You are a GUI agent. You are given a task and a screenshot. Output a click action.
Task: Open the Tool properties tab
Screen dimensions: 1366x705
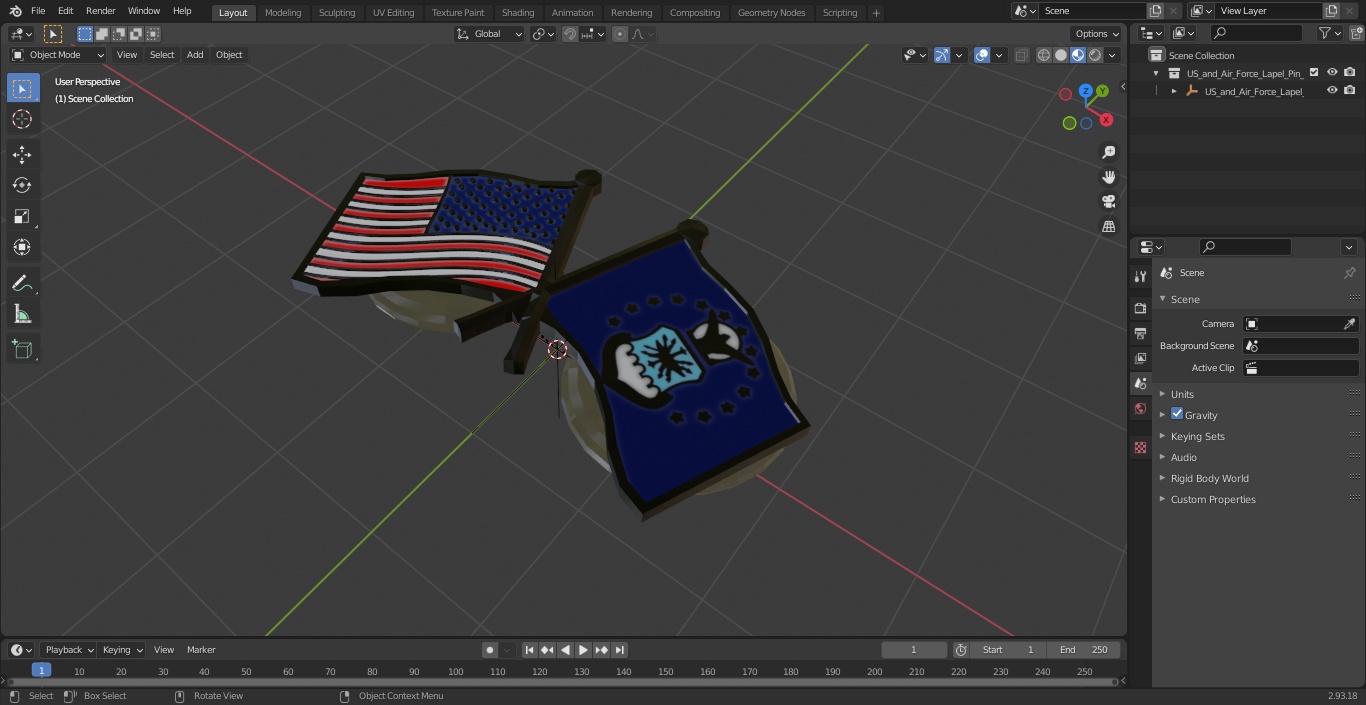click(x=1140, y=277)
